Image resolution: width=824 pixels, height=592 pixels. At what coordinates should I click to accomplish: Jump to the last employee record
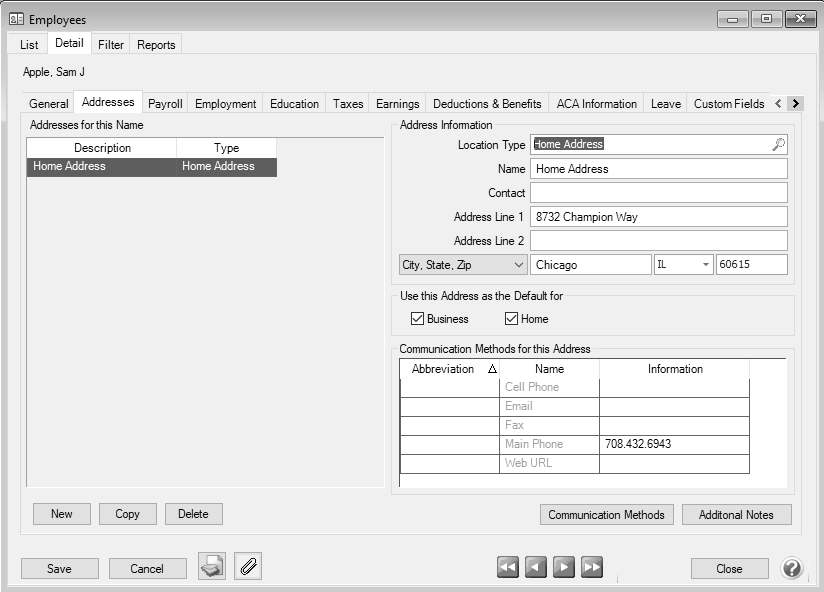point(592,567)
